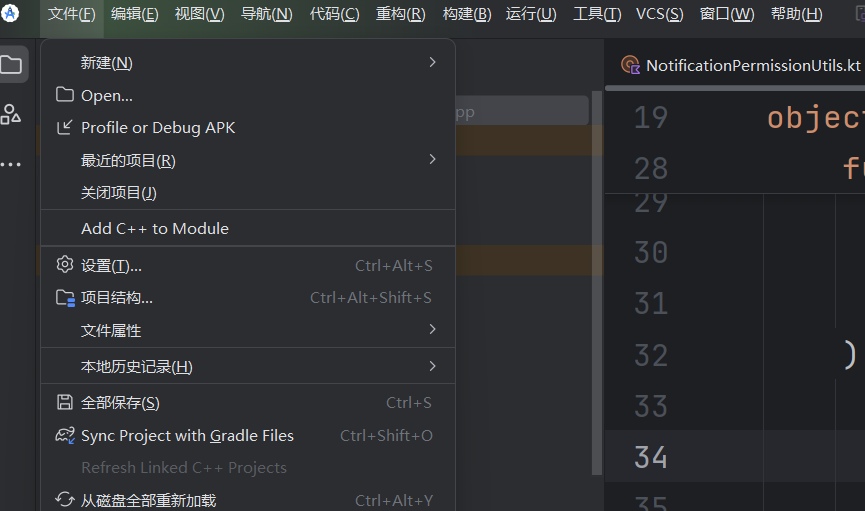The height and width of the screenshot is (511, 865).
Task: Expand the 本地历史记录(H) submenu arrow
Action: tap(432, 366)
